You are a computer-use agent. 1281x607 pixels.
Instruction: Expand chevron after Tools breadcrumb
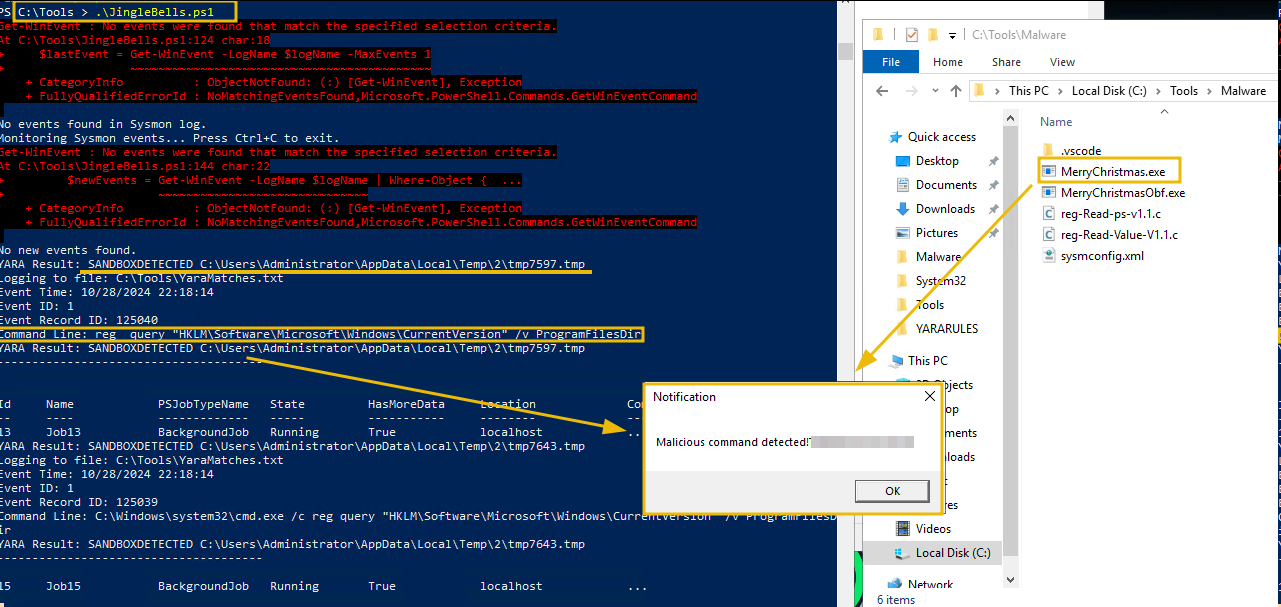tap(1209, 91)
